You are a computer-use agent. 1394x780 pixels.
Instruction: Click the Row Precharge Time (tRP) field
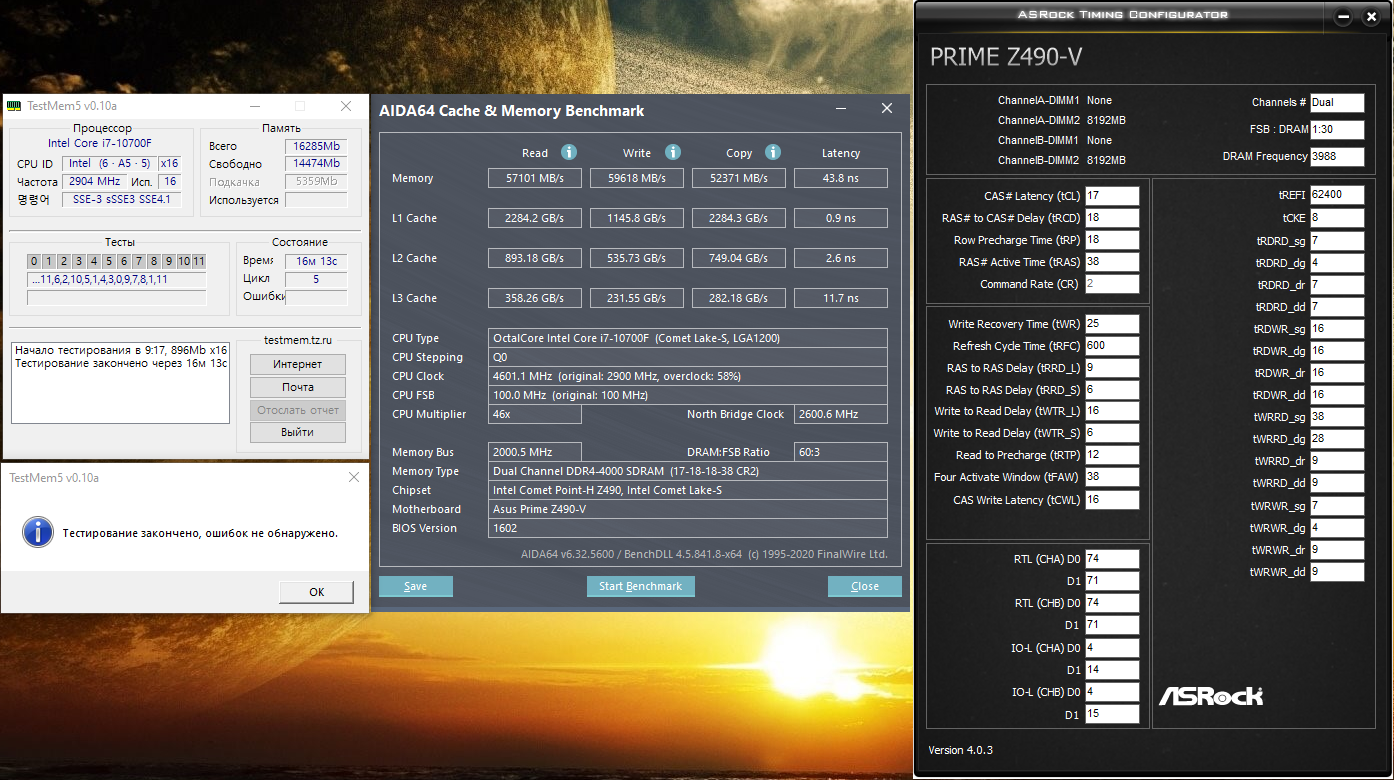tap(1112, 240)
